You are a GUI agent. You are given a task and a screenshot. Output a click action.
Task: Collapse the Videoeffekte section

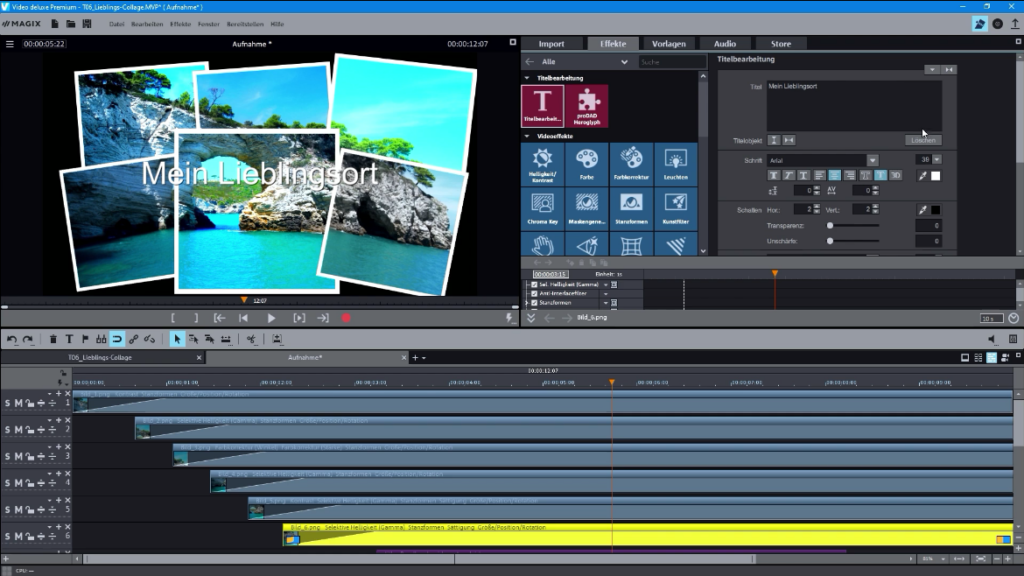(527, 135)
